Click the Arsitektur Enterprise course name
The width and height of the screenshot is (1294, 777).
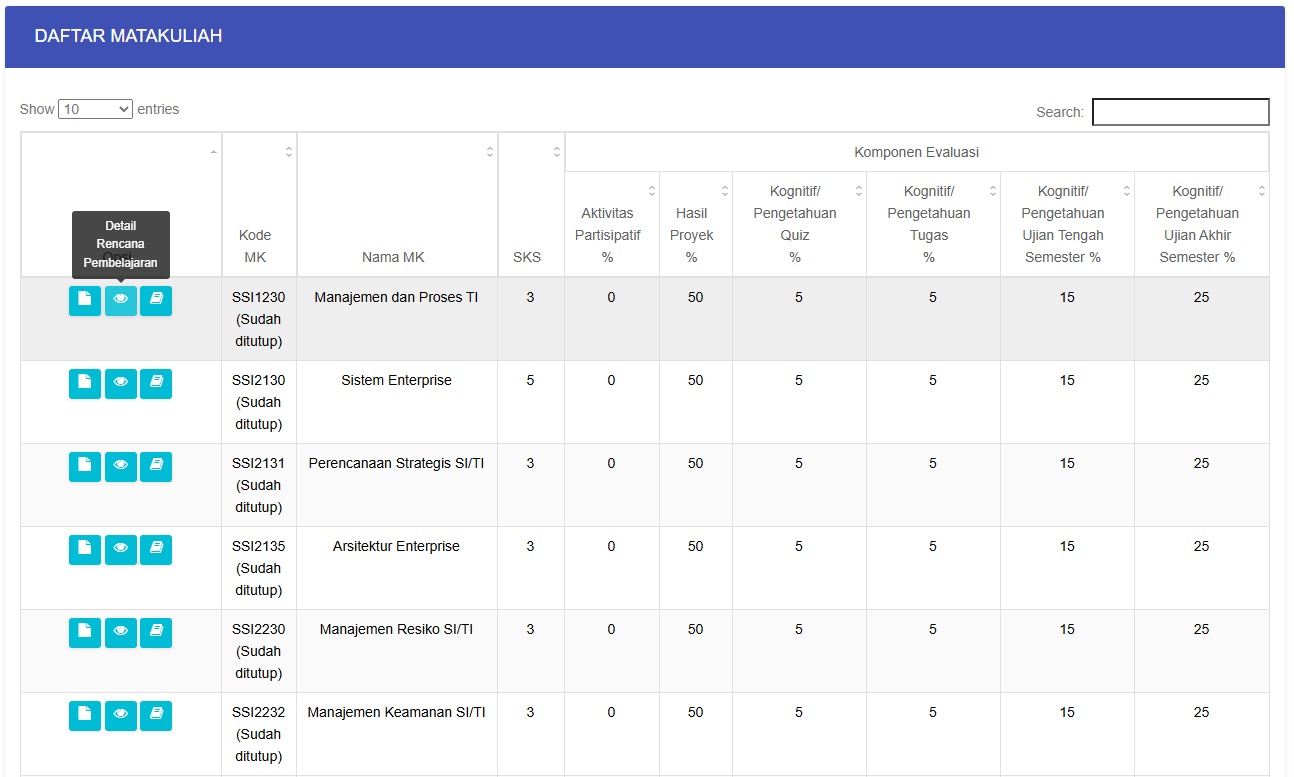tap(396, 546)
